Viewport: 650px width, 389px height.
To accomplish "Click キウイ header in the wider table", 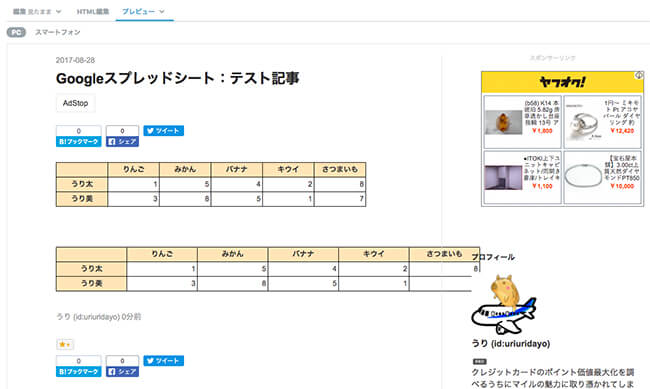I will pos(374,254).
